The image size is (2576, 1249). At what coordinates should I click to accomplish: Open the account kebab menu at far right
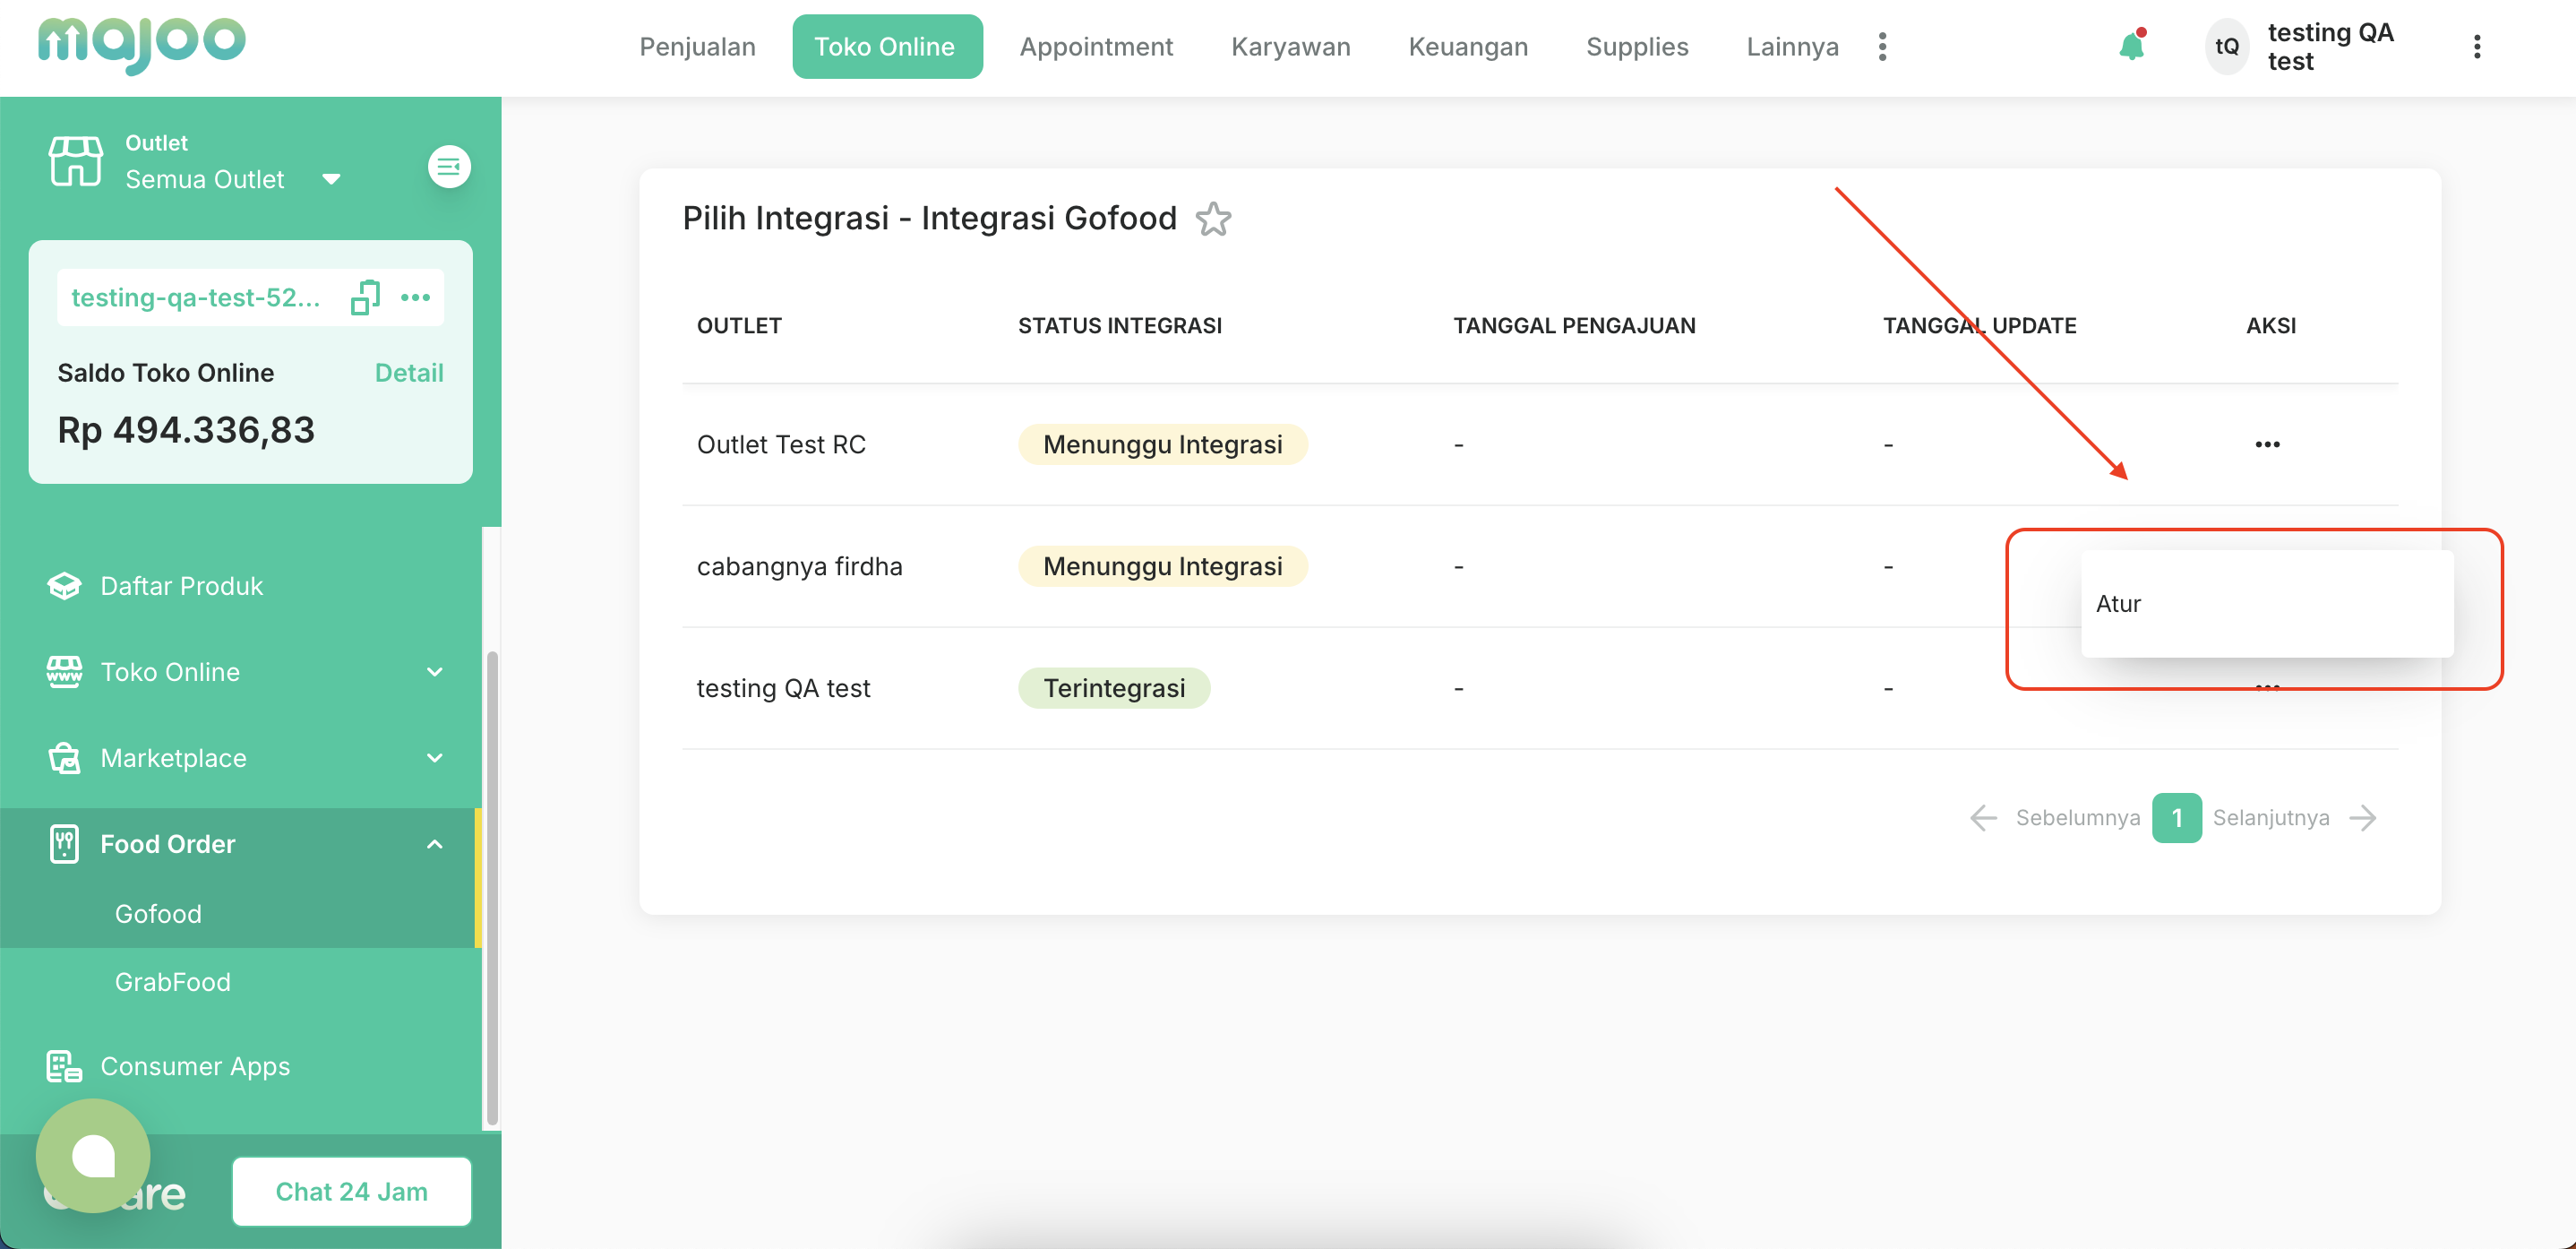pyautogui.click(x=2476, y=47)
